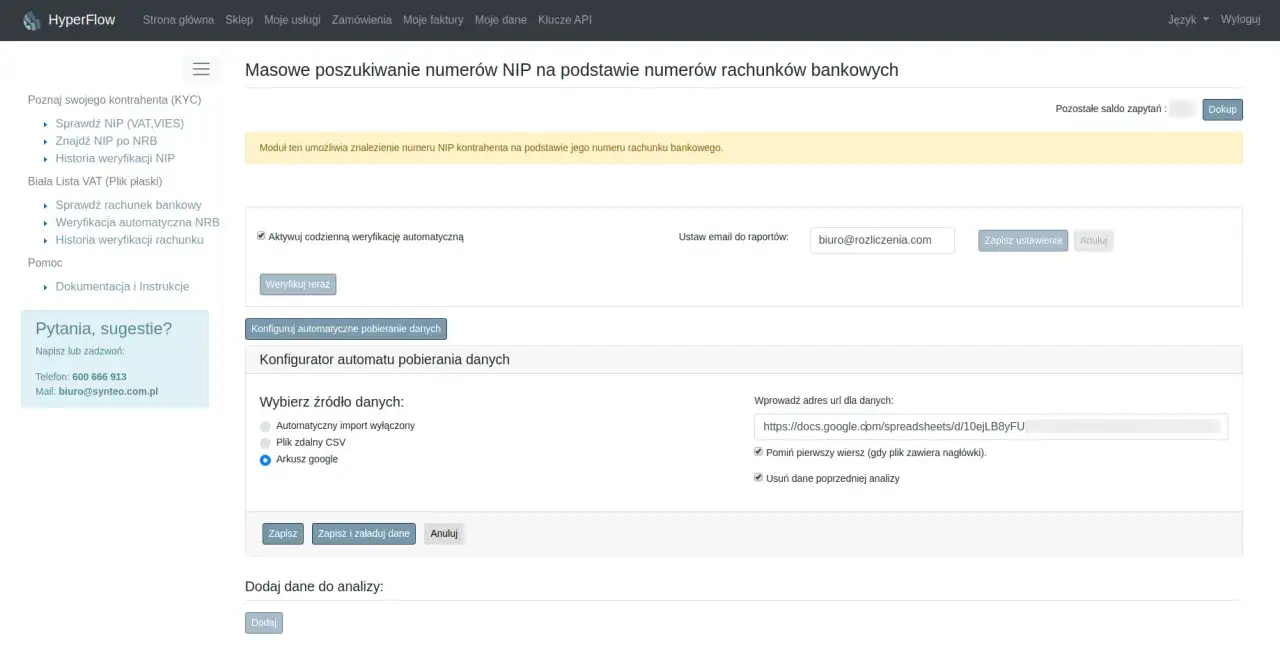
Task: Click the report email input field
Action: 882,240
